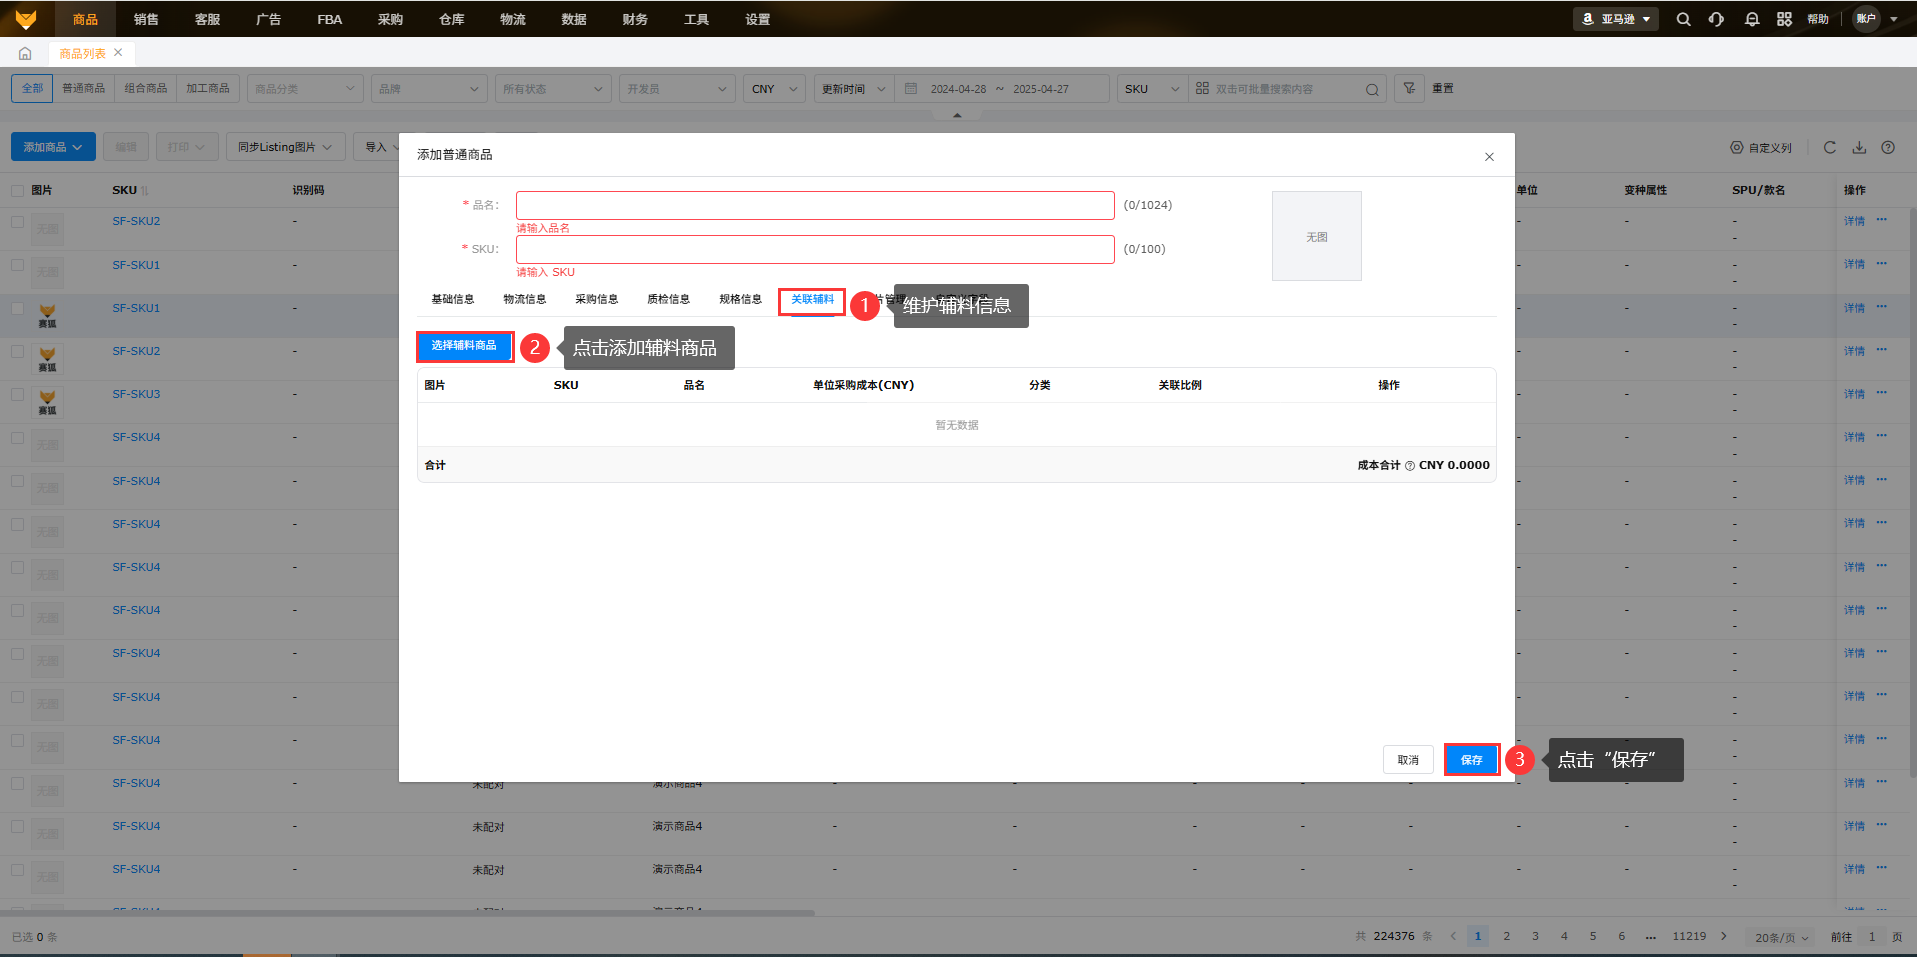Click the fox logo in the top bar

[26, 19]
